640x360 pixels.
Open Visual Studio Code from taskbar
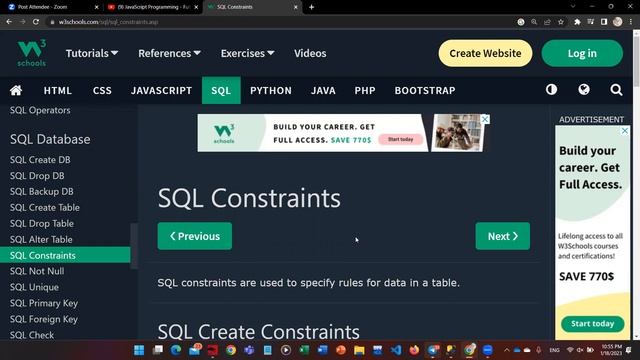(x=396, y=350)
